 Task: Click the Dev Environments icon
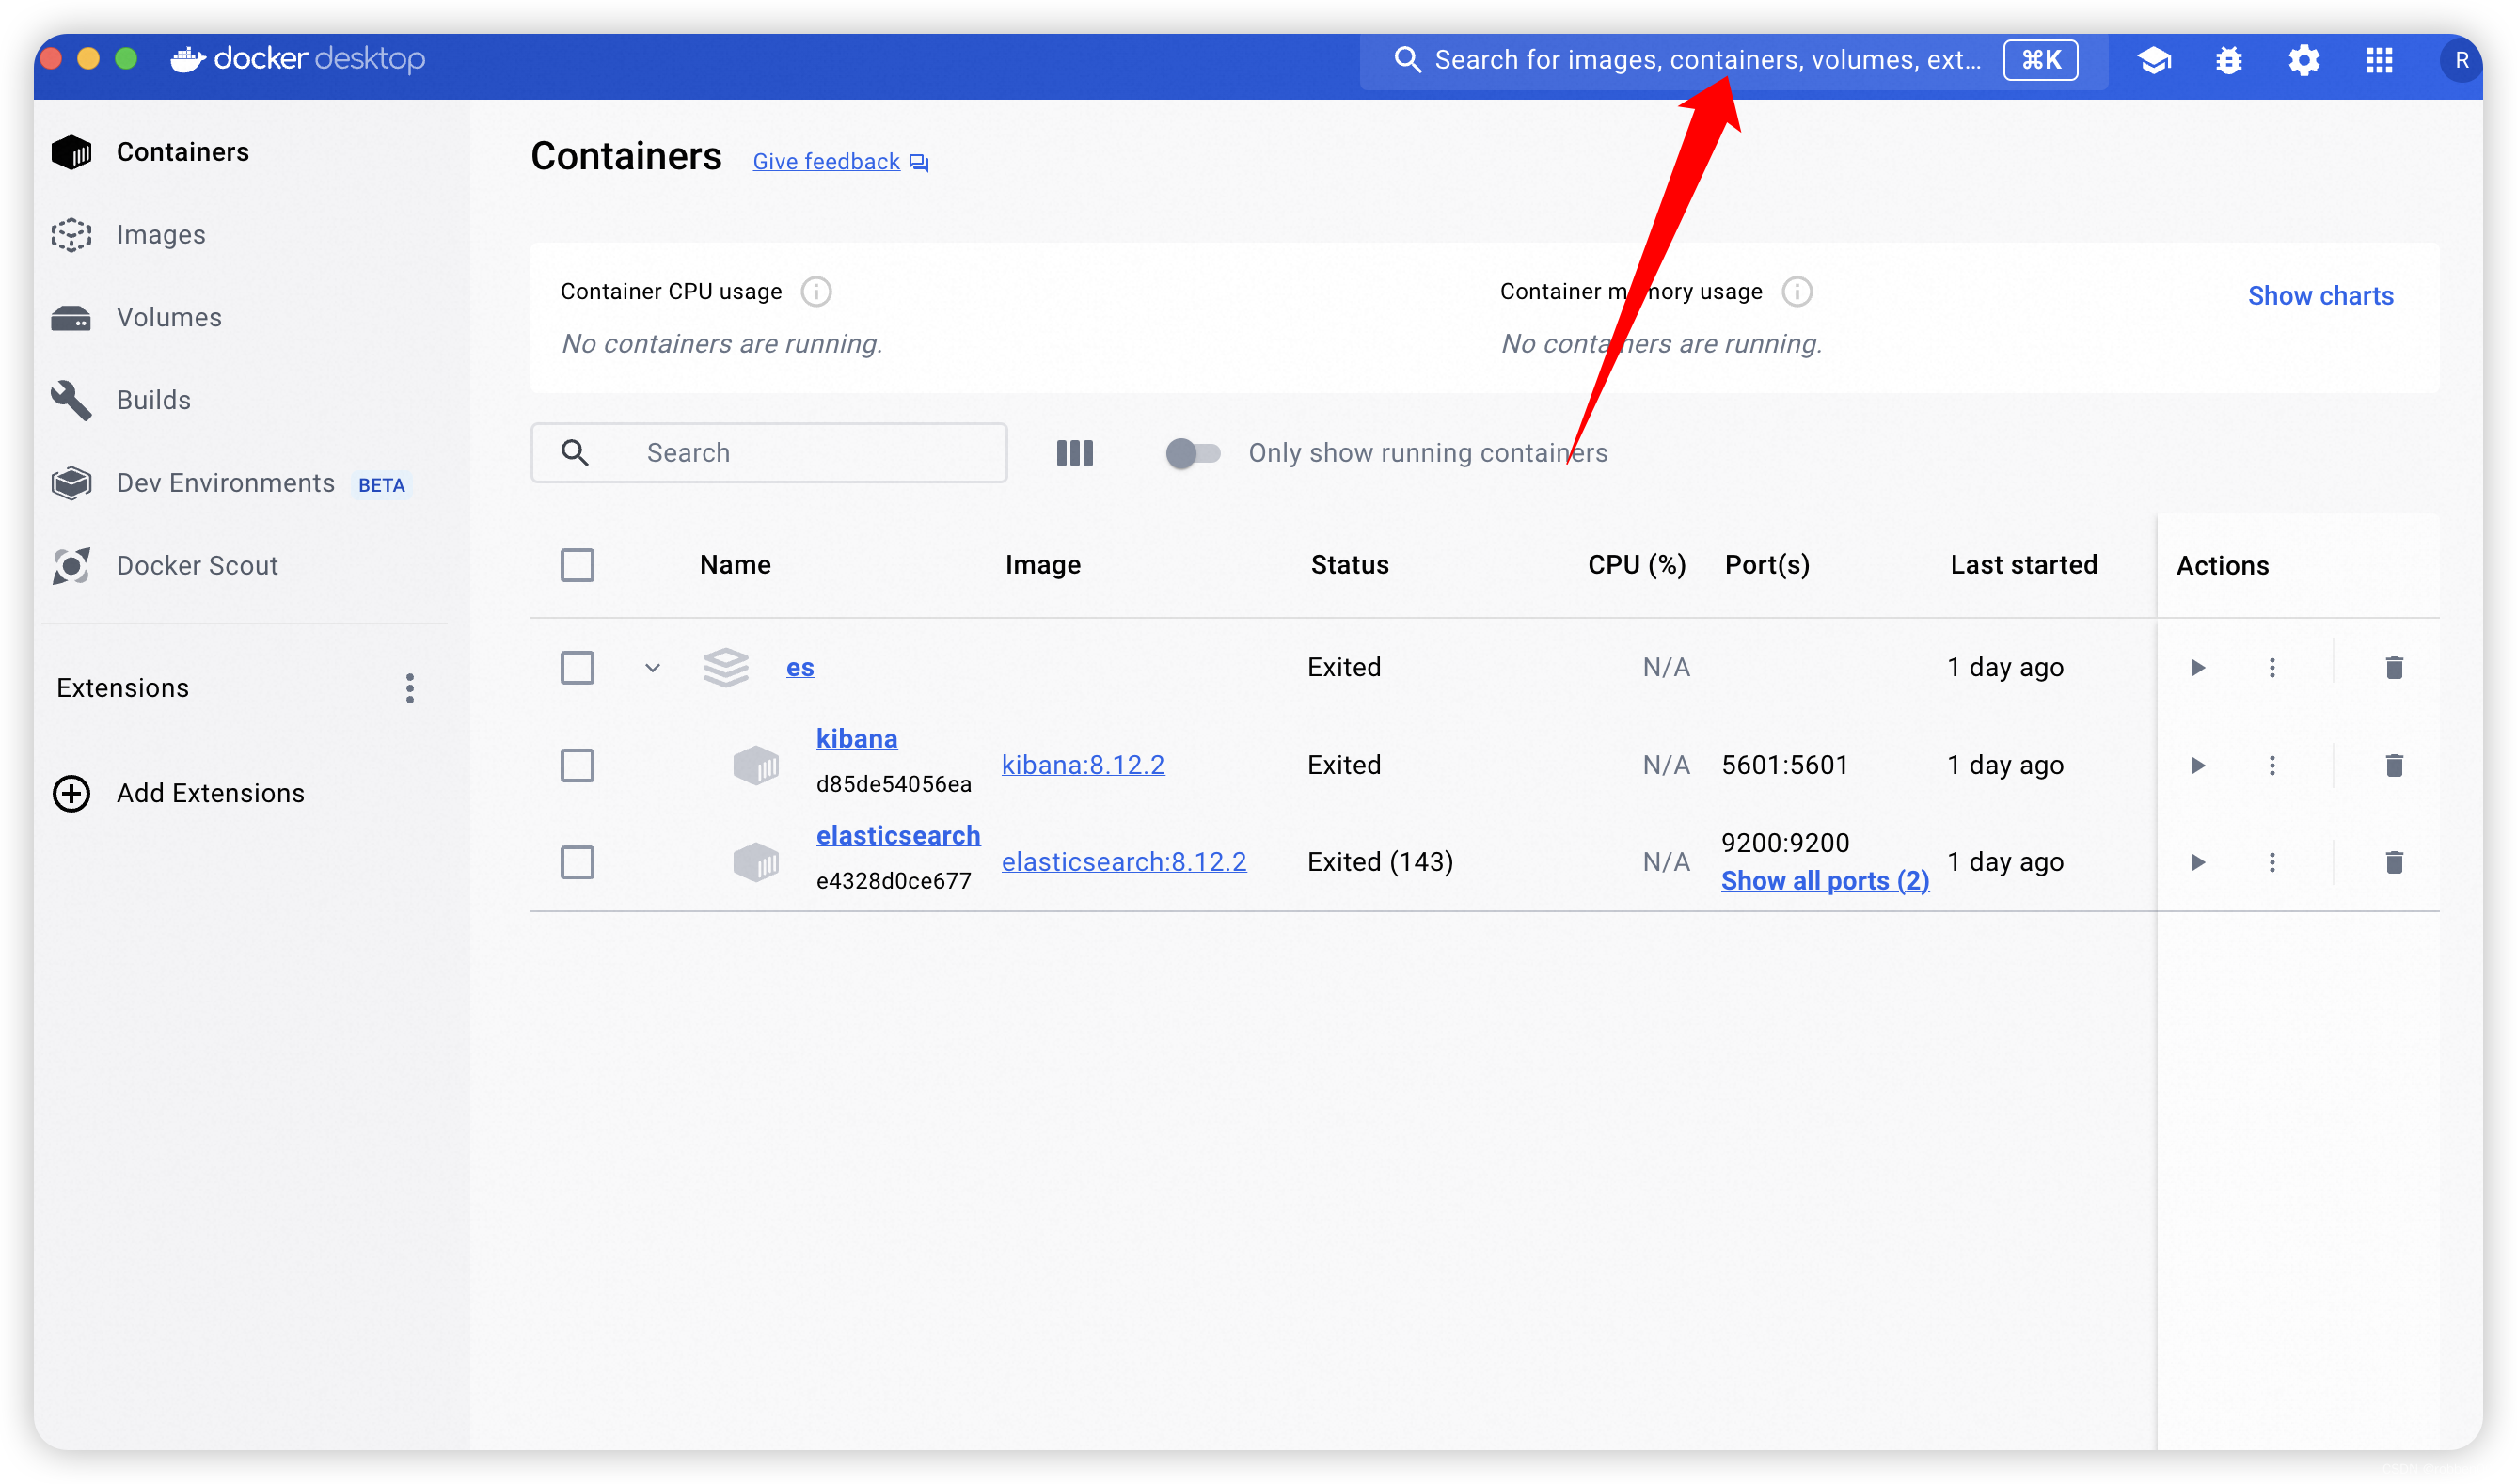click(71, 483)
